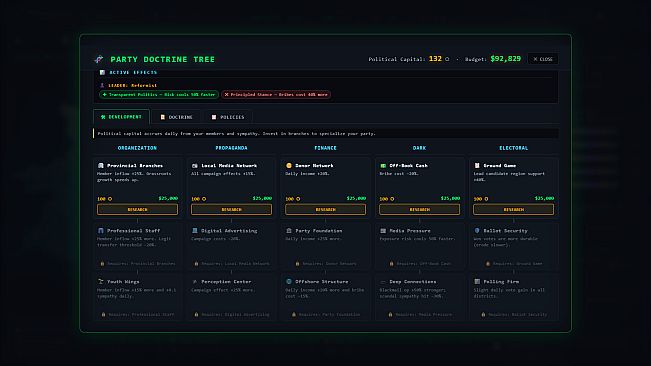The image size is (651, 366).
Task: Click the Media Pressure icon
Action: click(x=383, y=231)
